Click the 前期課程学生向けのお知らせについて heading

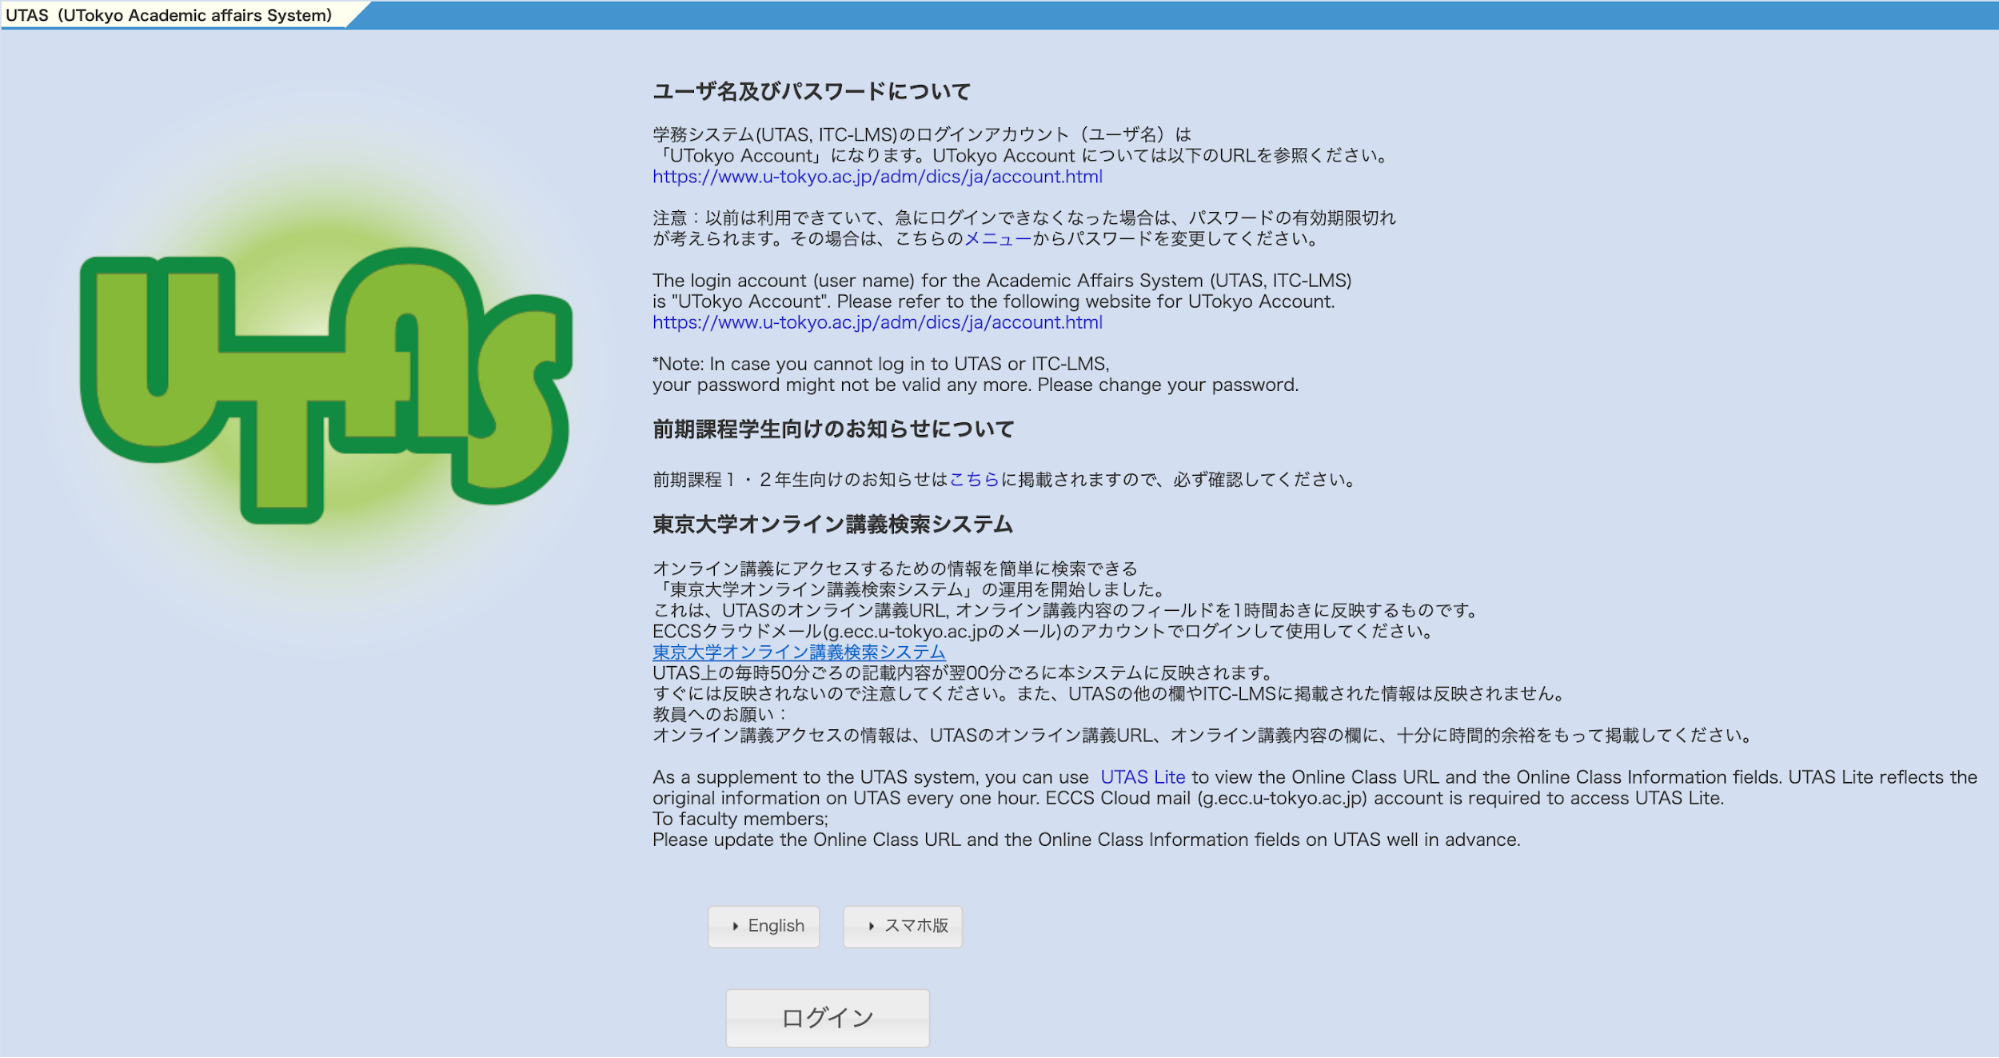tap(833, 429)
